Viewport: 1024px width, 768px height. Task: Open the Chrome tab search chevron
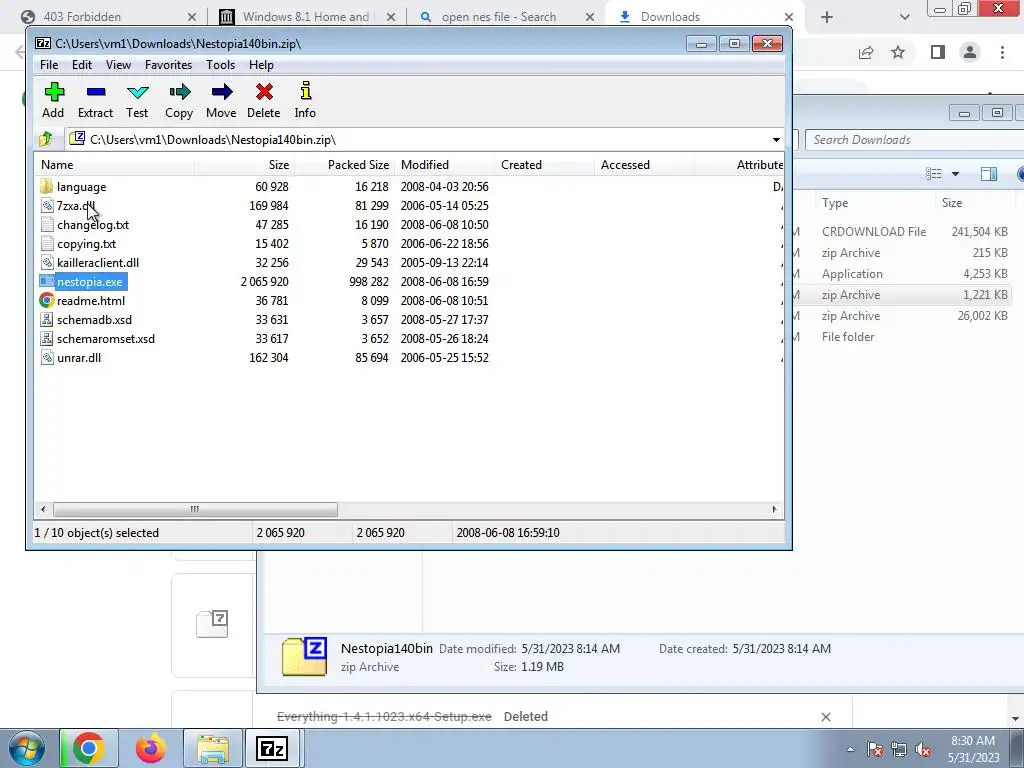pos(904,17)
